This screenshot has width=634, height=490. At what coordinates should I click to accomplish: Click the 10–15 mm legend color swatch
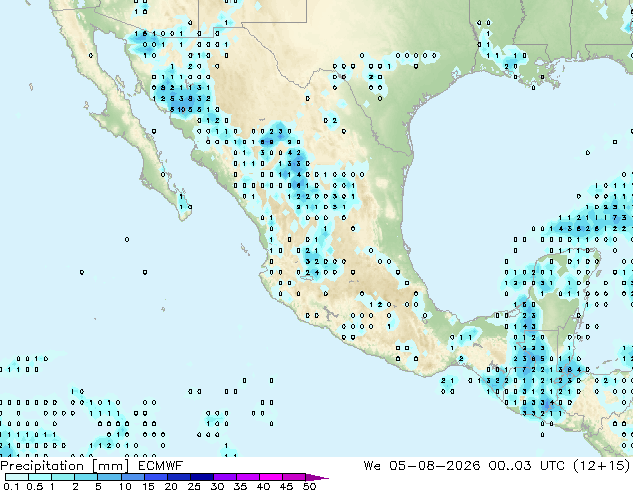[x=133, y=477]
